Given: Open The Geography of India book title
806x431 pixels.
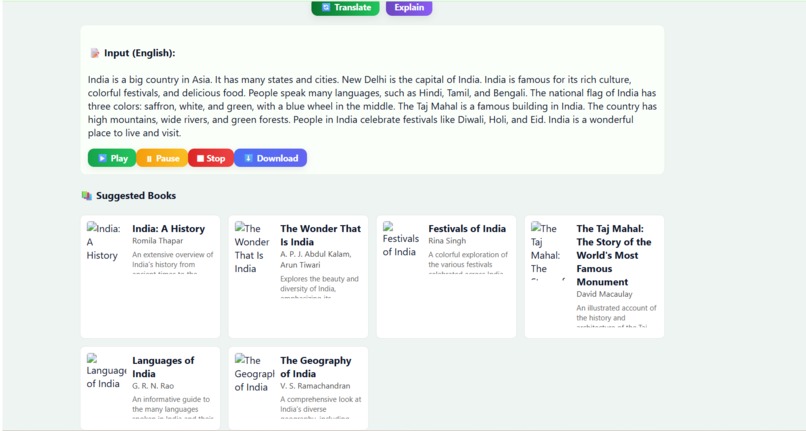Looking at the screenshot, I should [x=316, y=367].
